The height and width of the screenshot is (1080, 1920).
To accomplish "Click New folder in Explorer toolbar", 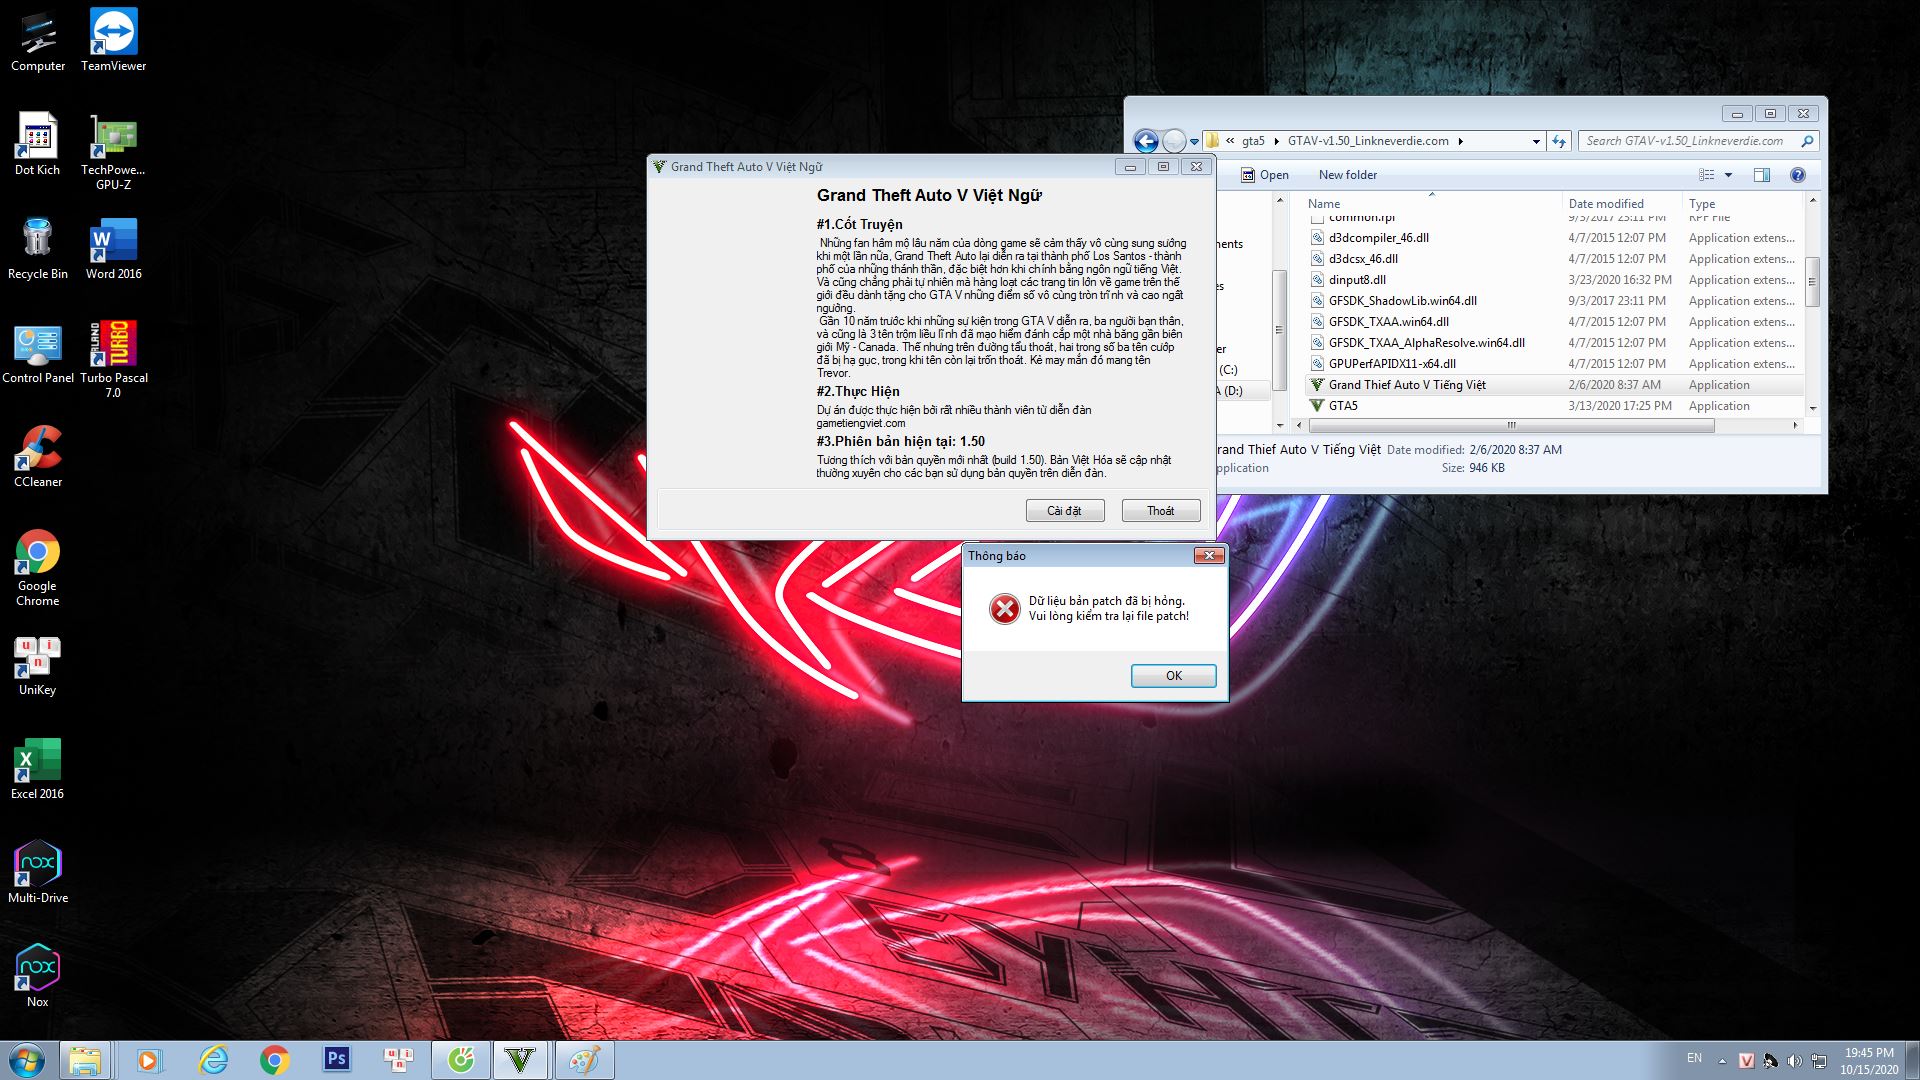I will click(1347, 175).
